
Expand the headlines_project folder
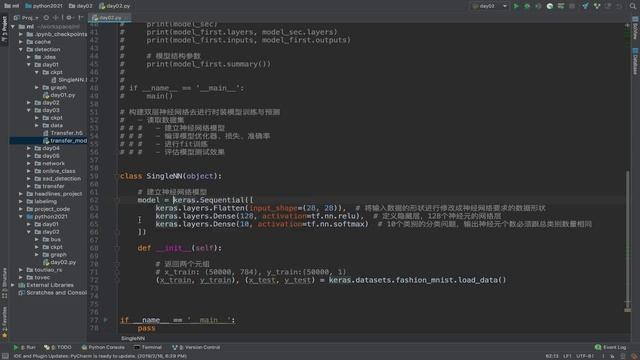(x=21, y=194)
